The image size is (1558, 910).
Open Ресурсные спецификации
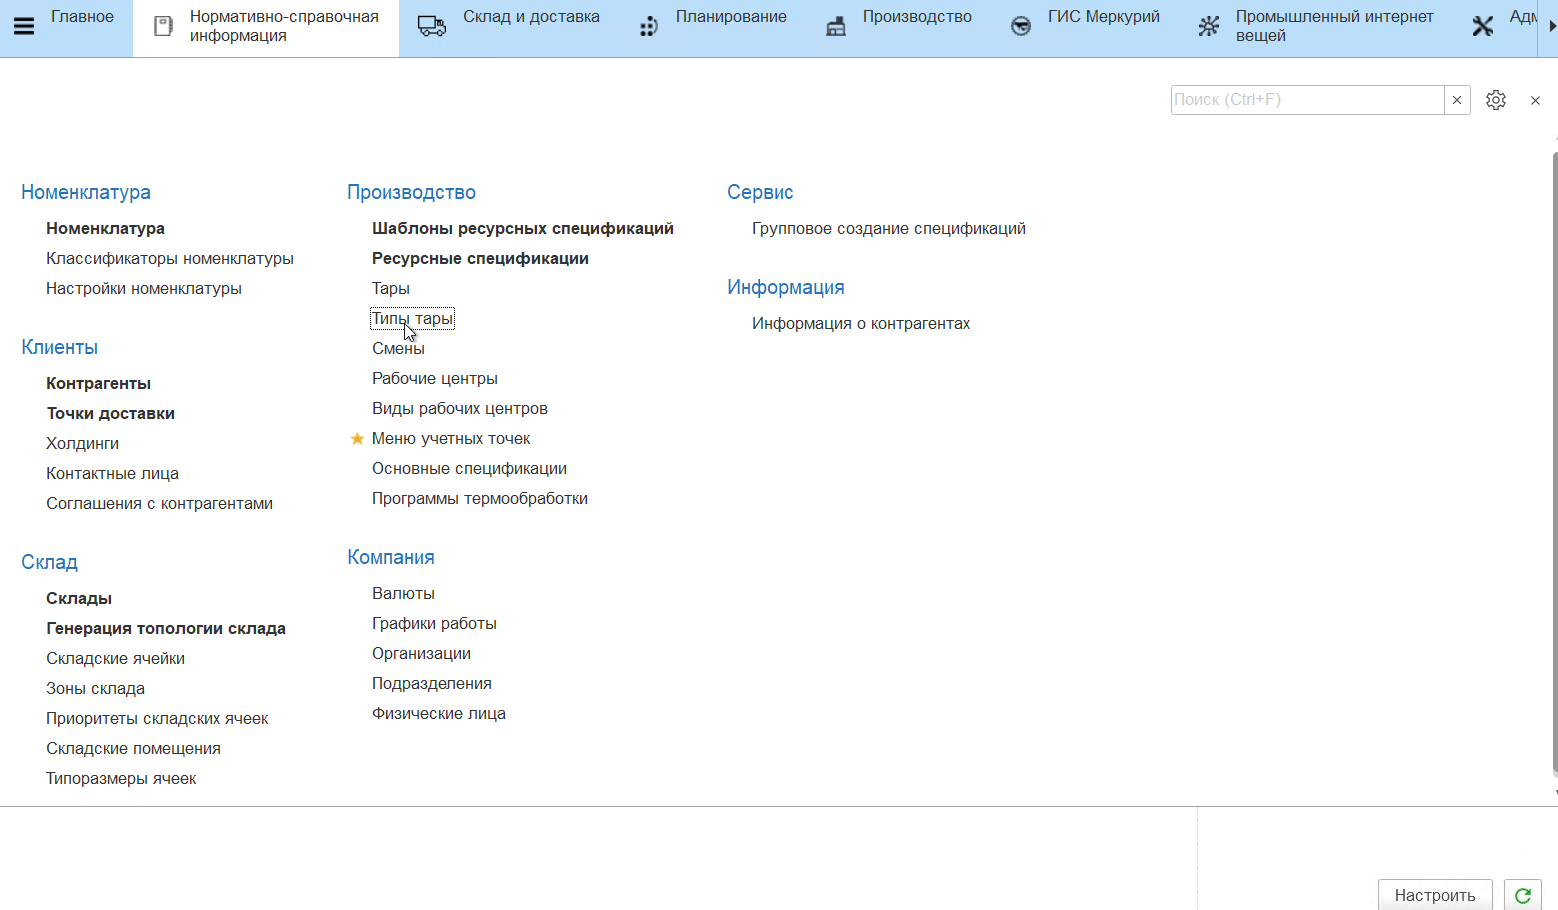click(x=480, y=259)
